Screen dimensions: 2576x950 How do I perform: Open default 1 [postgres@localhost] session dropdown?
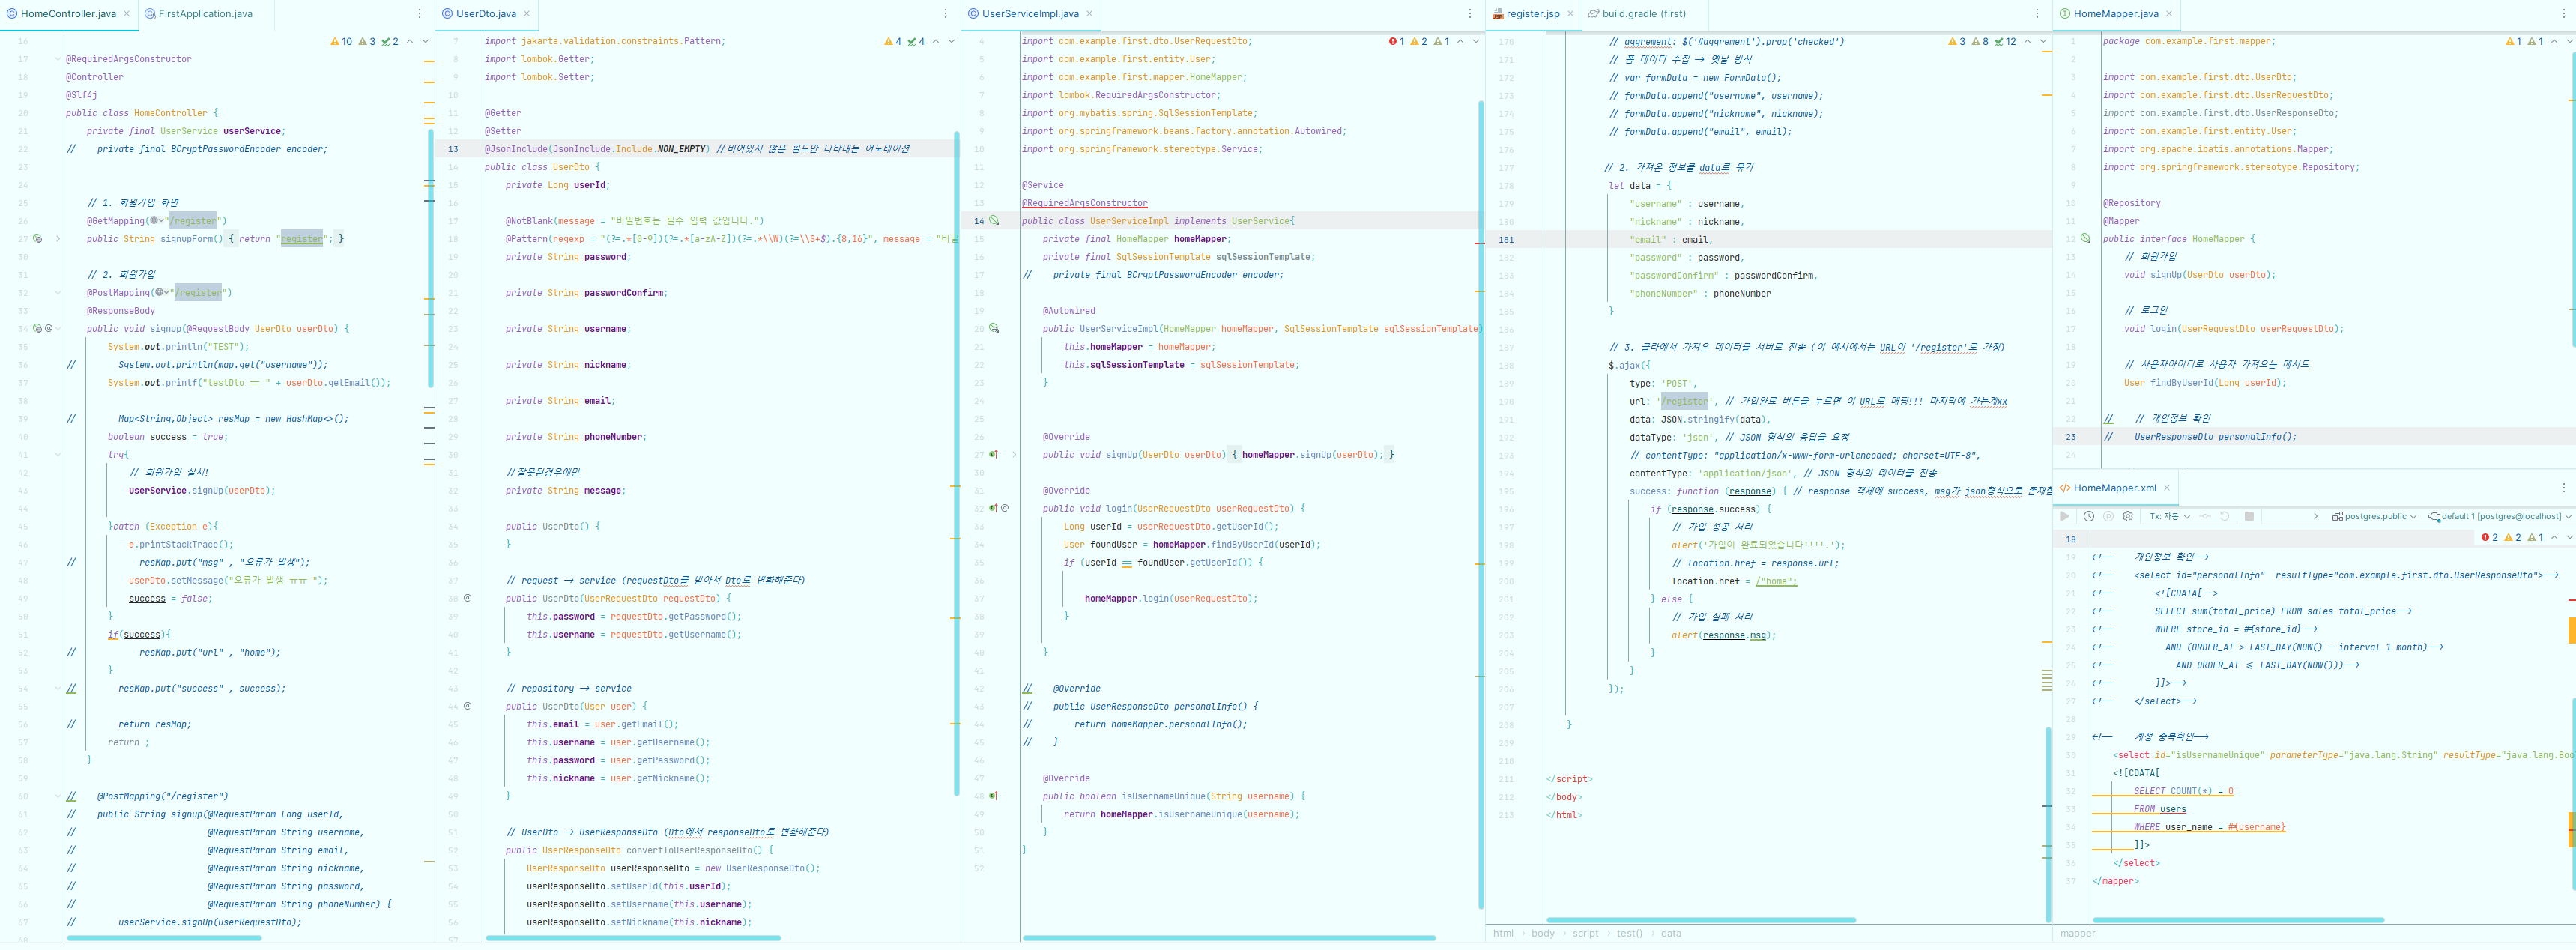point(2500,517)
